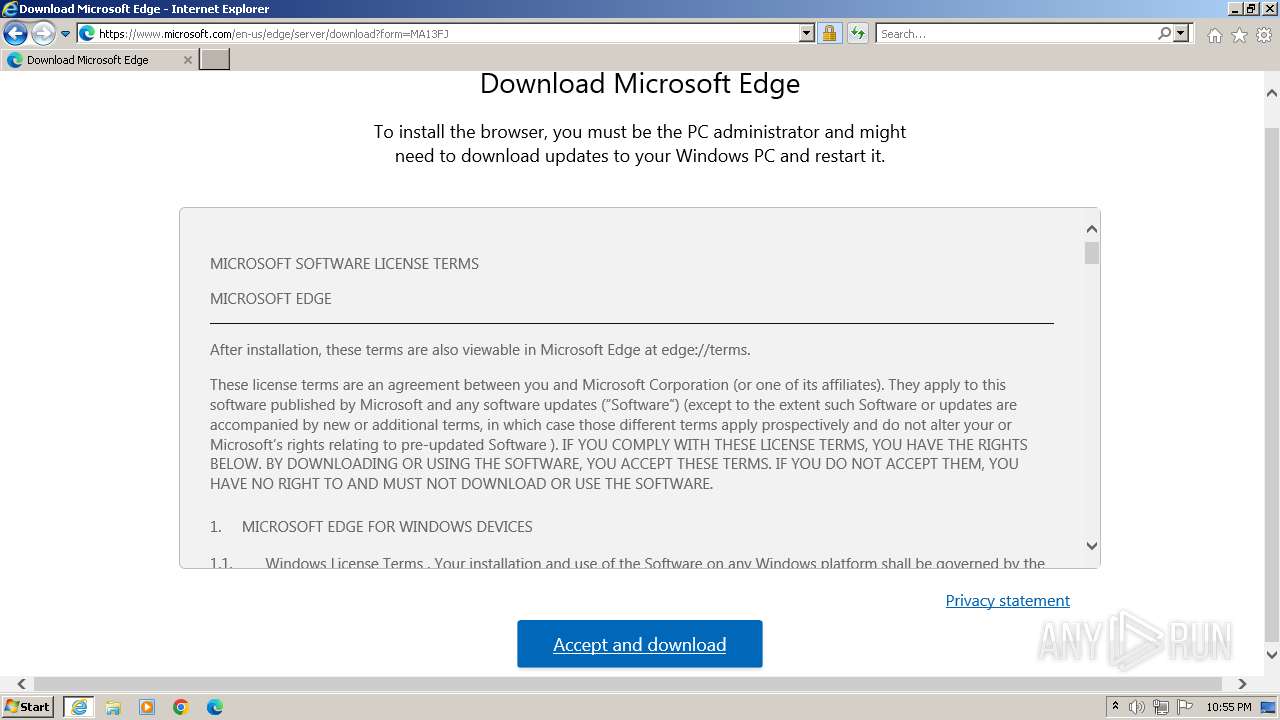Open the Privacy statement link

[x=1007, y=600]
